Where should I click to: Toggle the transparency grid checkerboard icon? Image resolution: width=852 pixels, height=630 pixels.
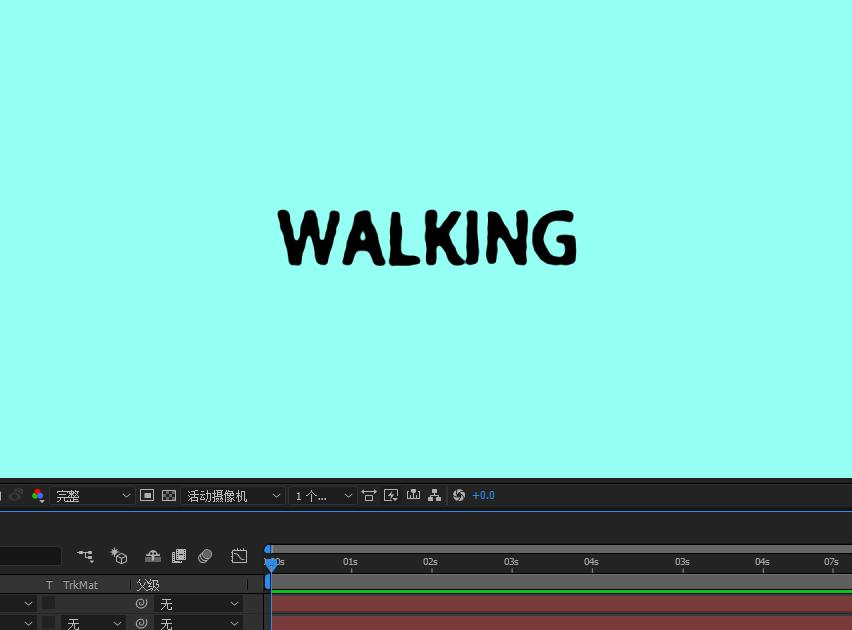pos(169,495)
